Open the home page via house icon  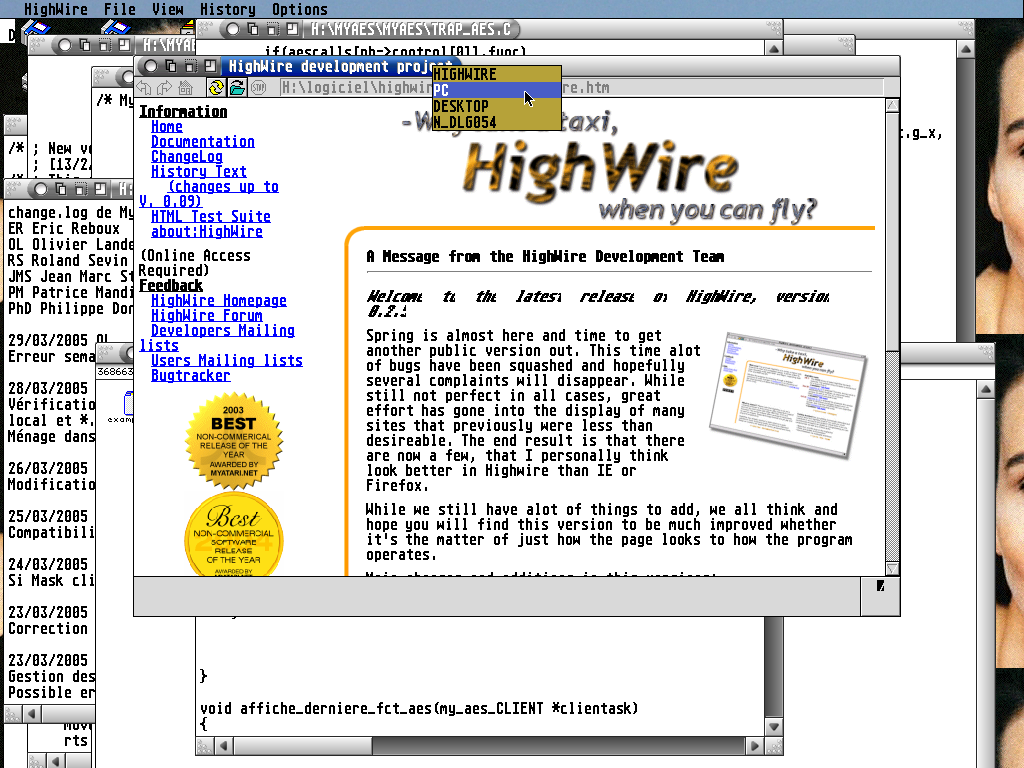185,88
